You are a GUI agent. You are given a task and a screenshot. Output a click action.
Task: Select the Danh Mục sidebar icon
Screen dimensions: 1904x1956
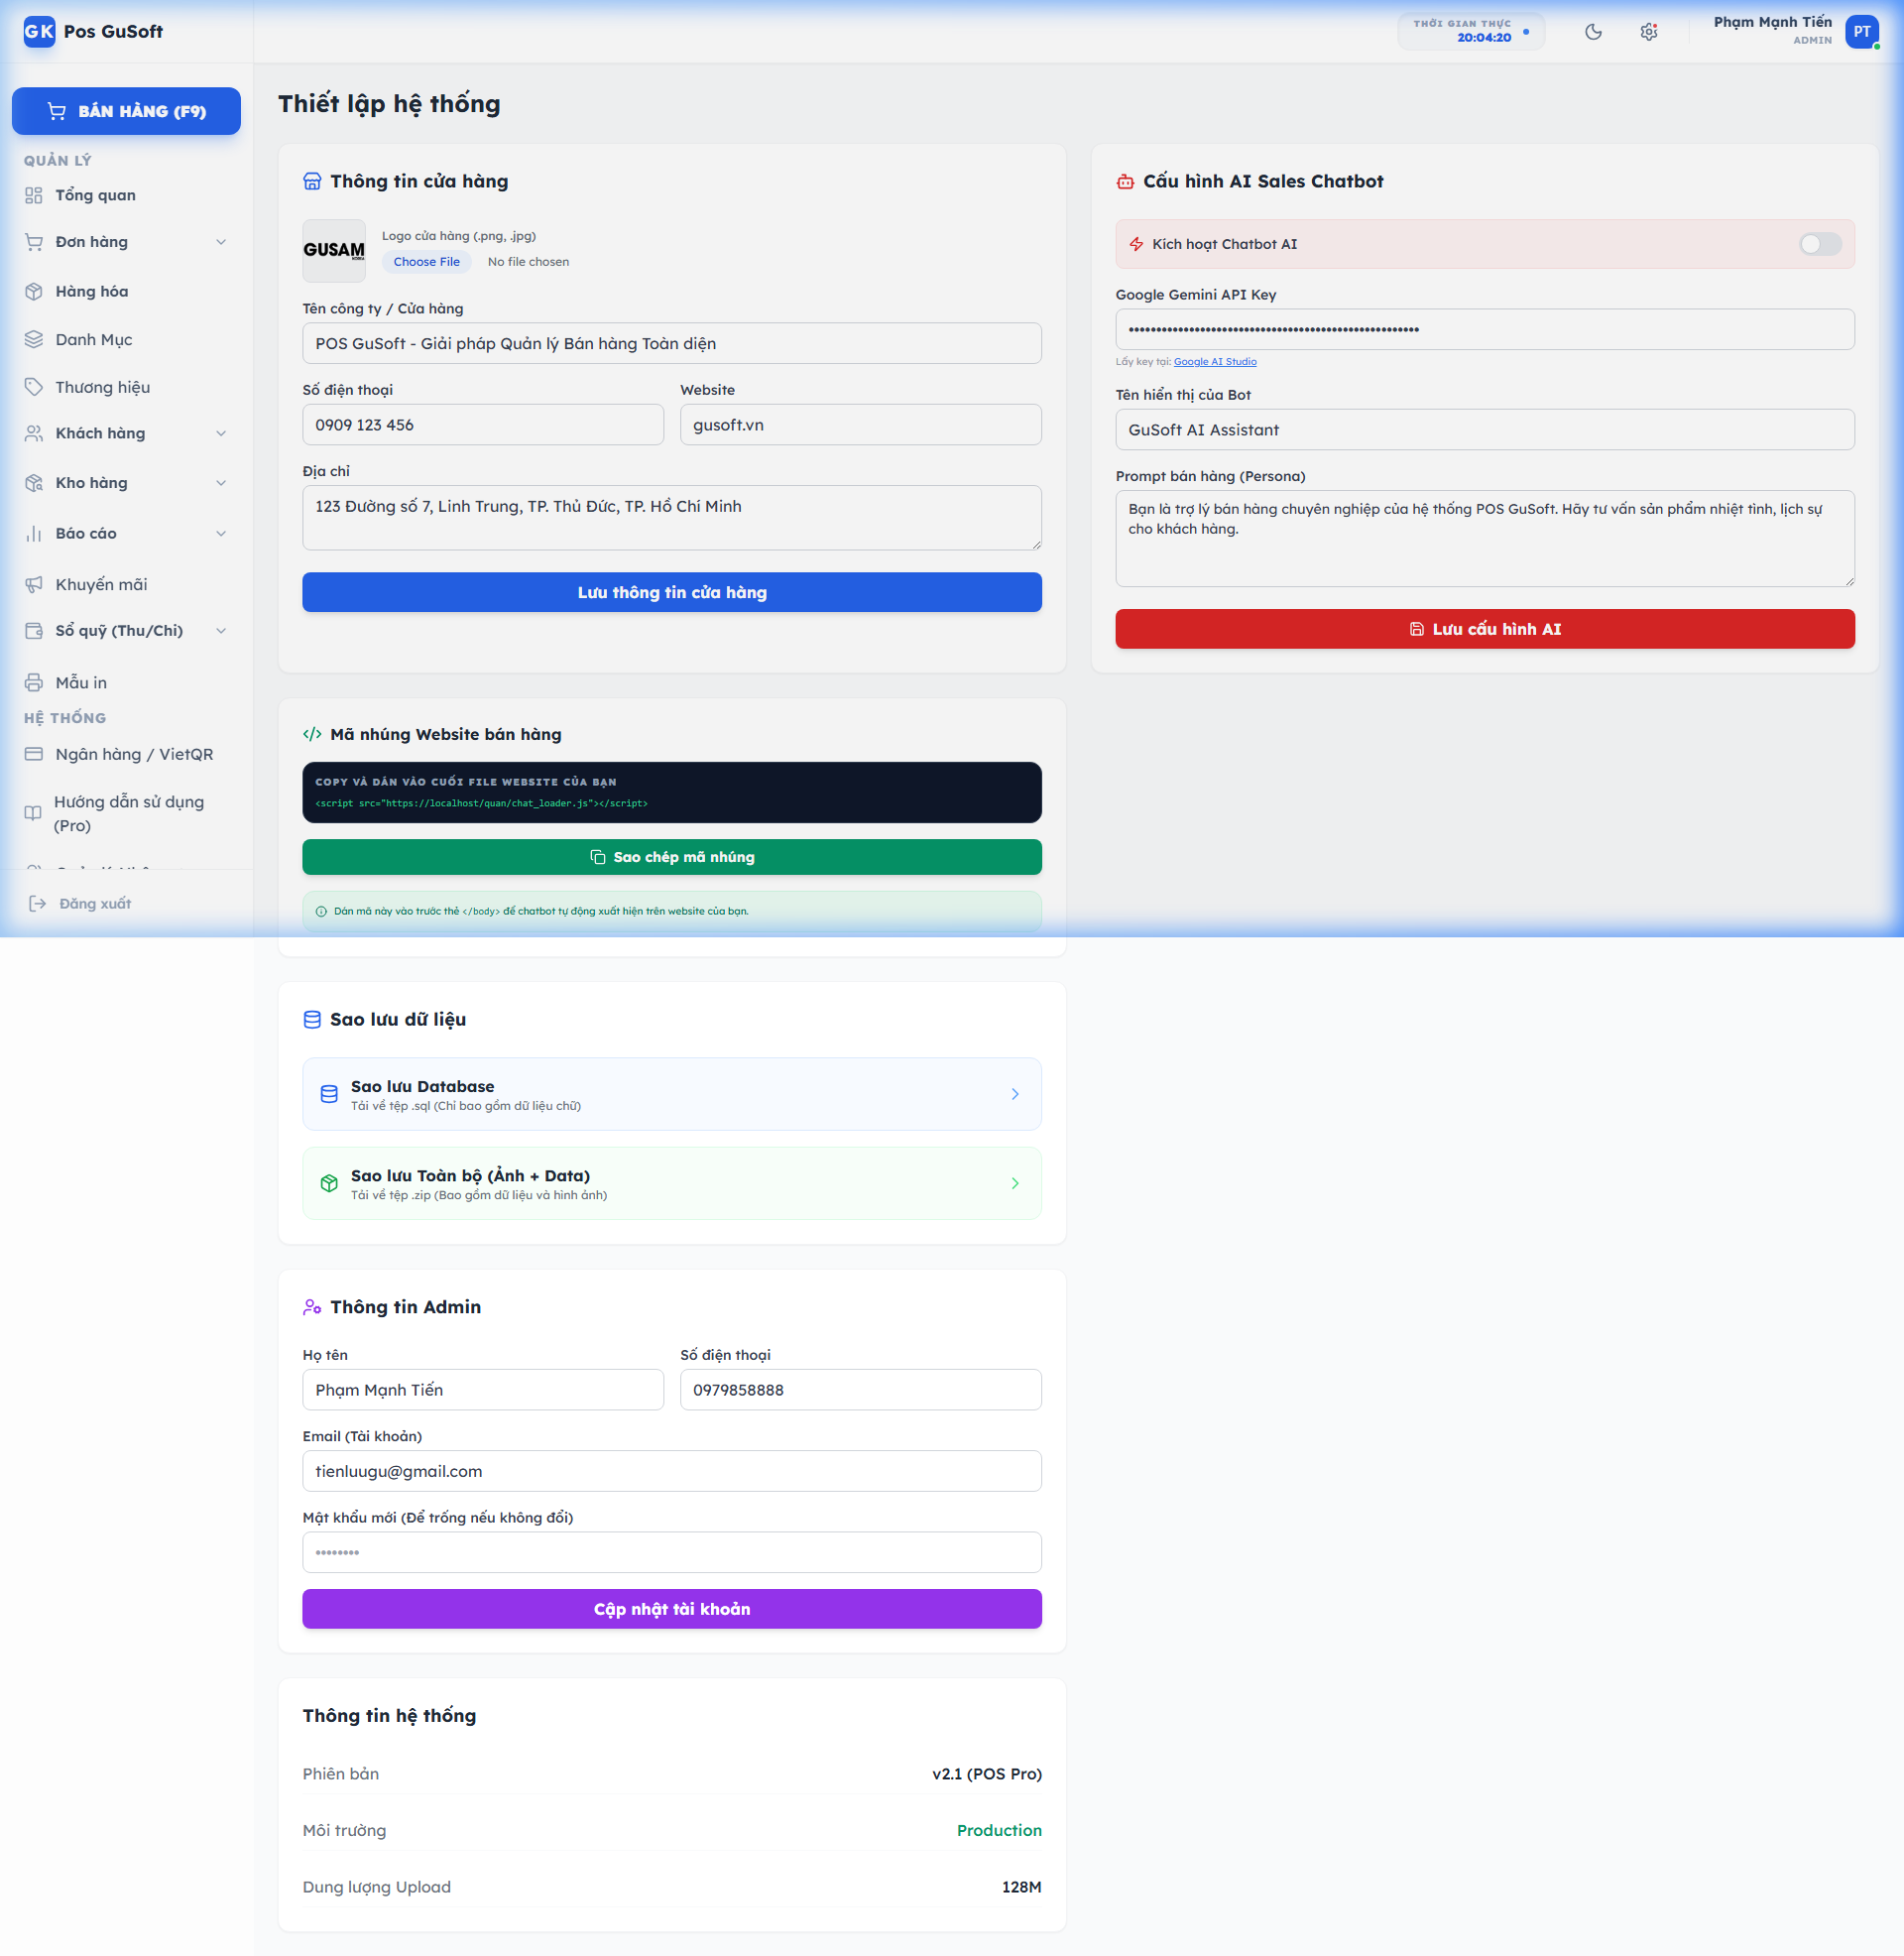coord(33,339)
